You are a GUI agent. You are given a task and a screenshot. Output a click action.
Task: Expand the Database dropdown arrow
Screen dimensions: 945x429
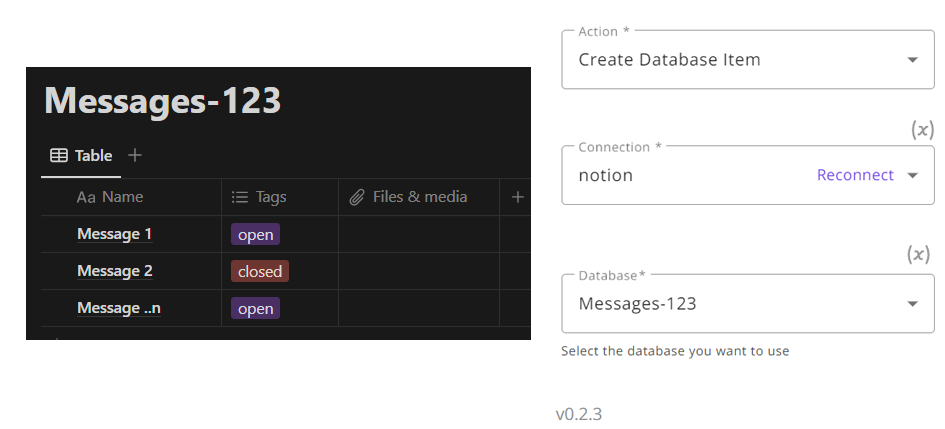912,304
